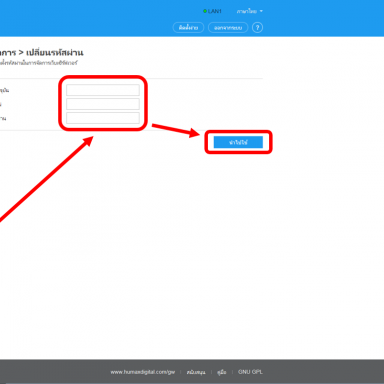Open the www.humaxdigital.com/gw footer link
Viewport: 384px width, 384px height.
pyautogui.click(x=143, y=372)
